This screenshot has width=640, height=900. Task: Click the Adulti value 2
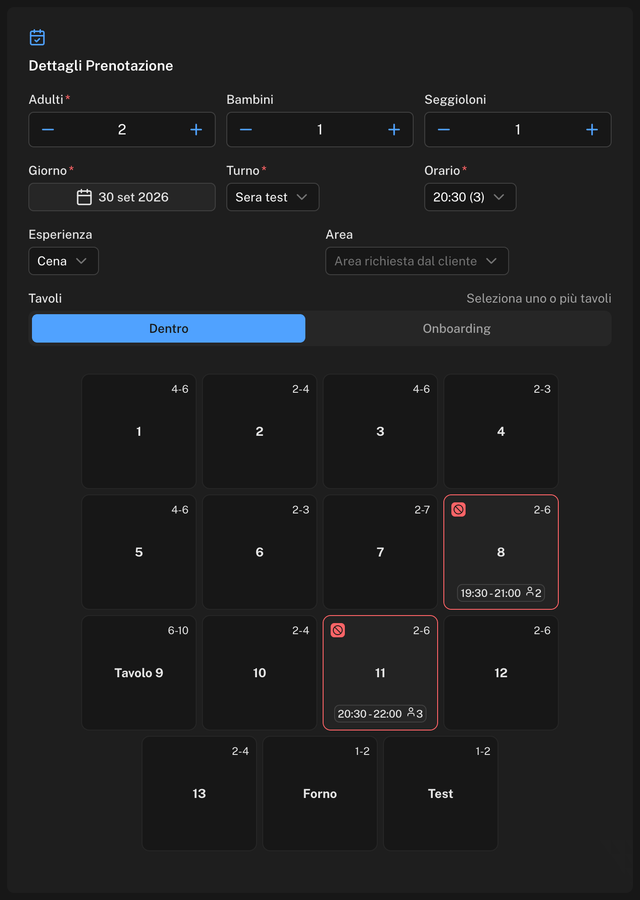[122, 130]
